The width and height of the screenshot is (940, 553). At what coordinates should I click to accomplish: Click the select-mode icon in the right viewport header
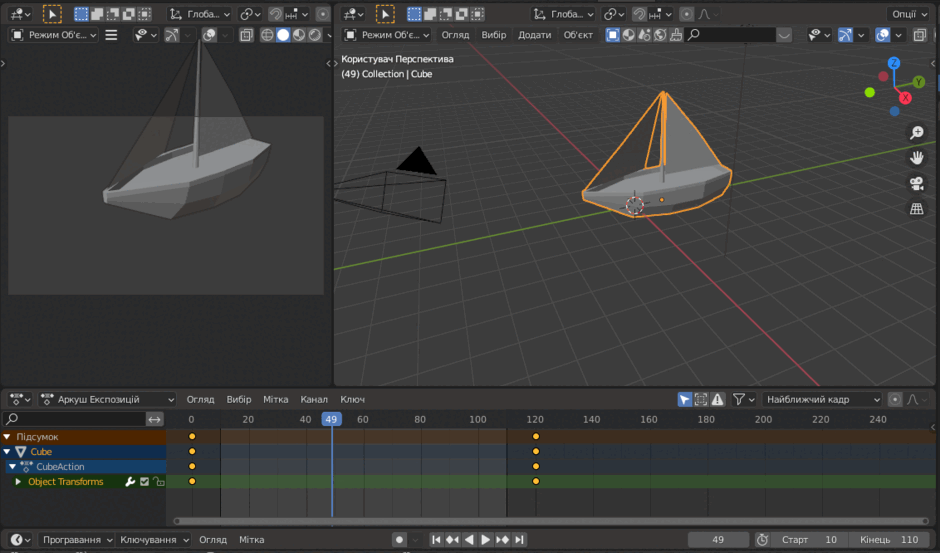612,35
